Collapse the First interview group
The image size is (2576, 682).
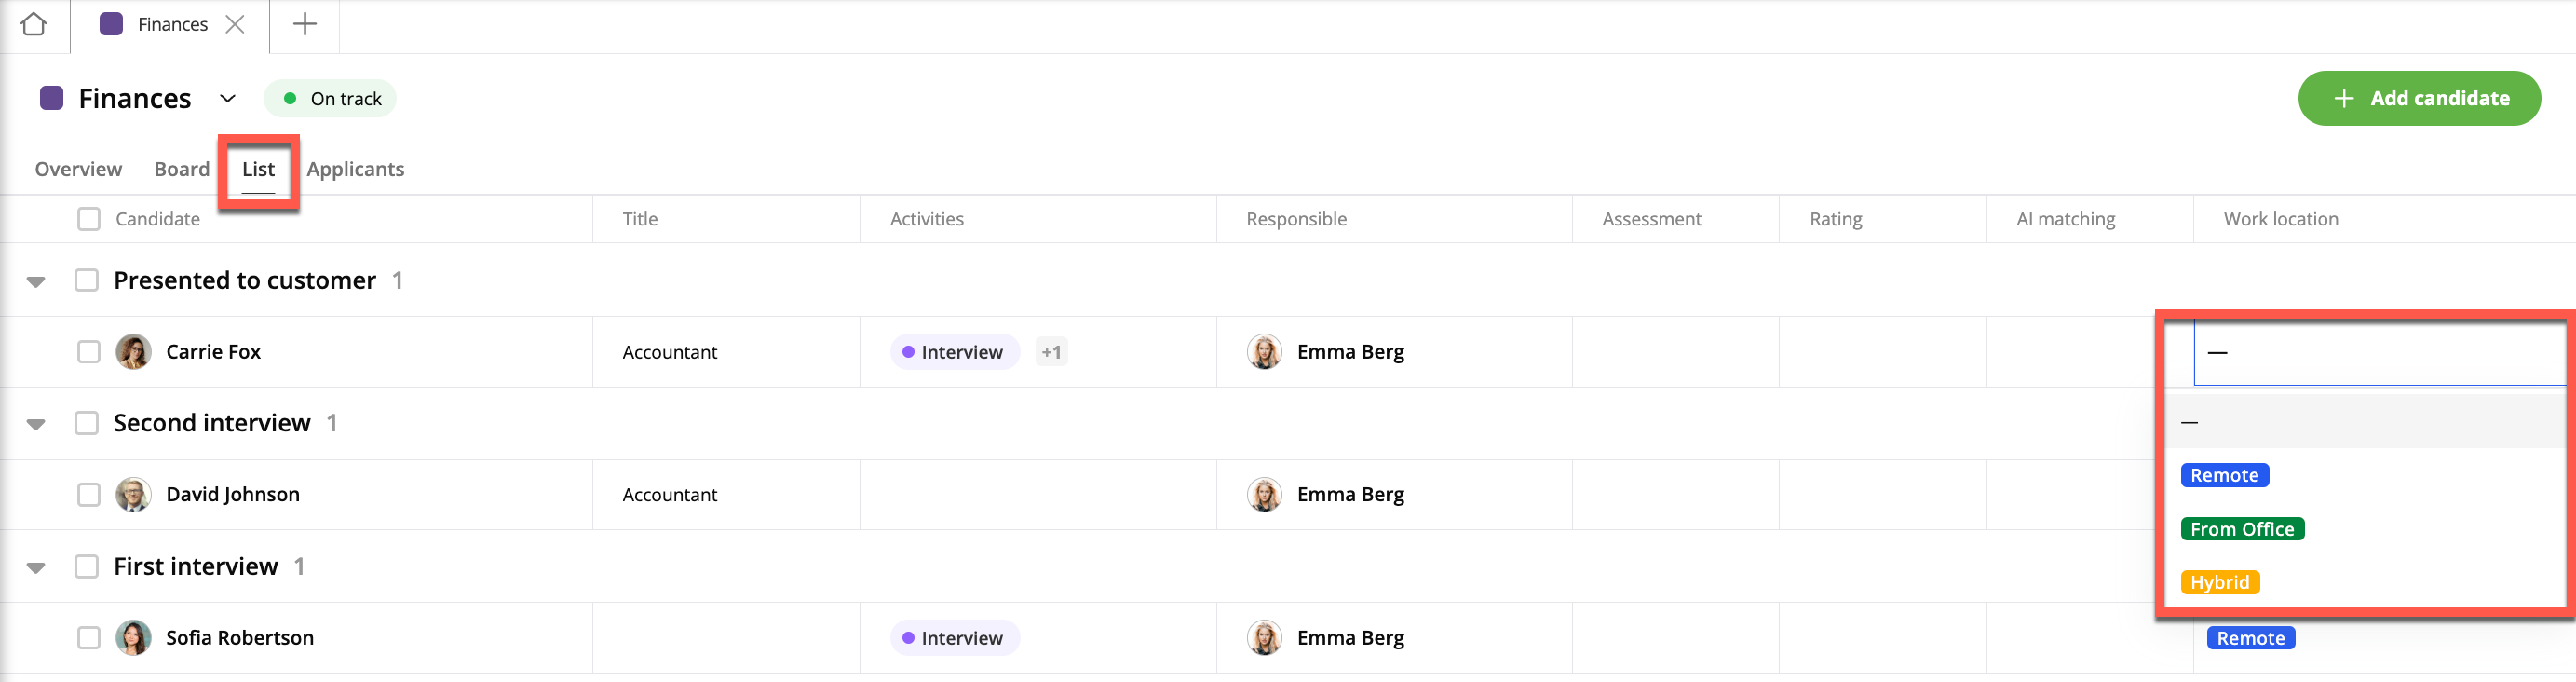(36, 567)
